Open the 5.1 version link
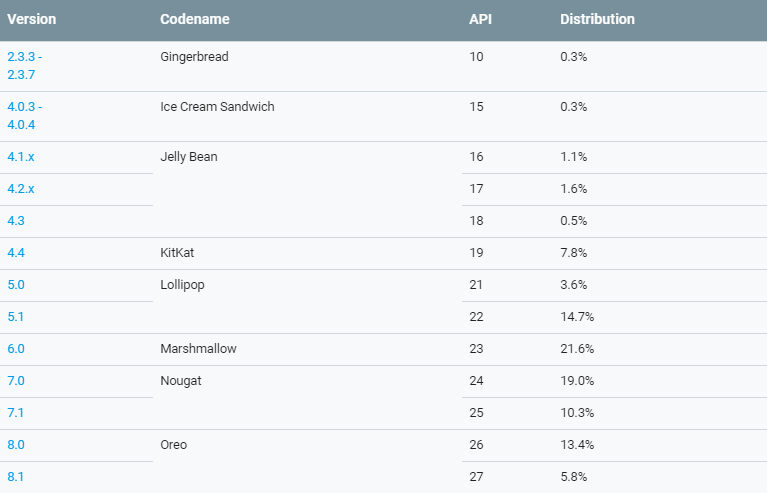The width and height of the screenshot is (767, 494). (x=16, y=317)
